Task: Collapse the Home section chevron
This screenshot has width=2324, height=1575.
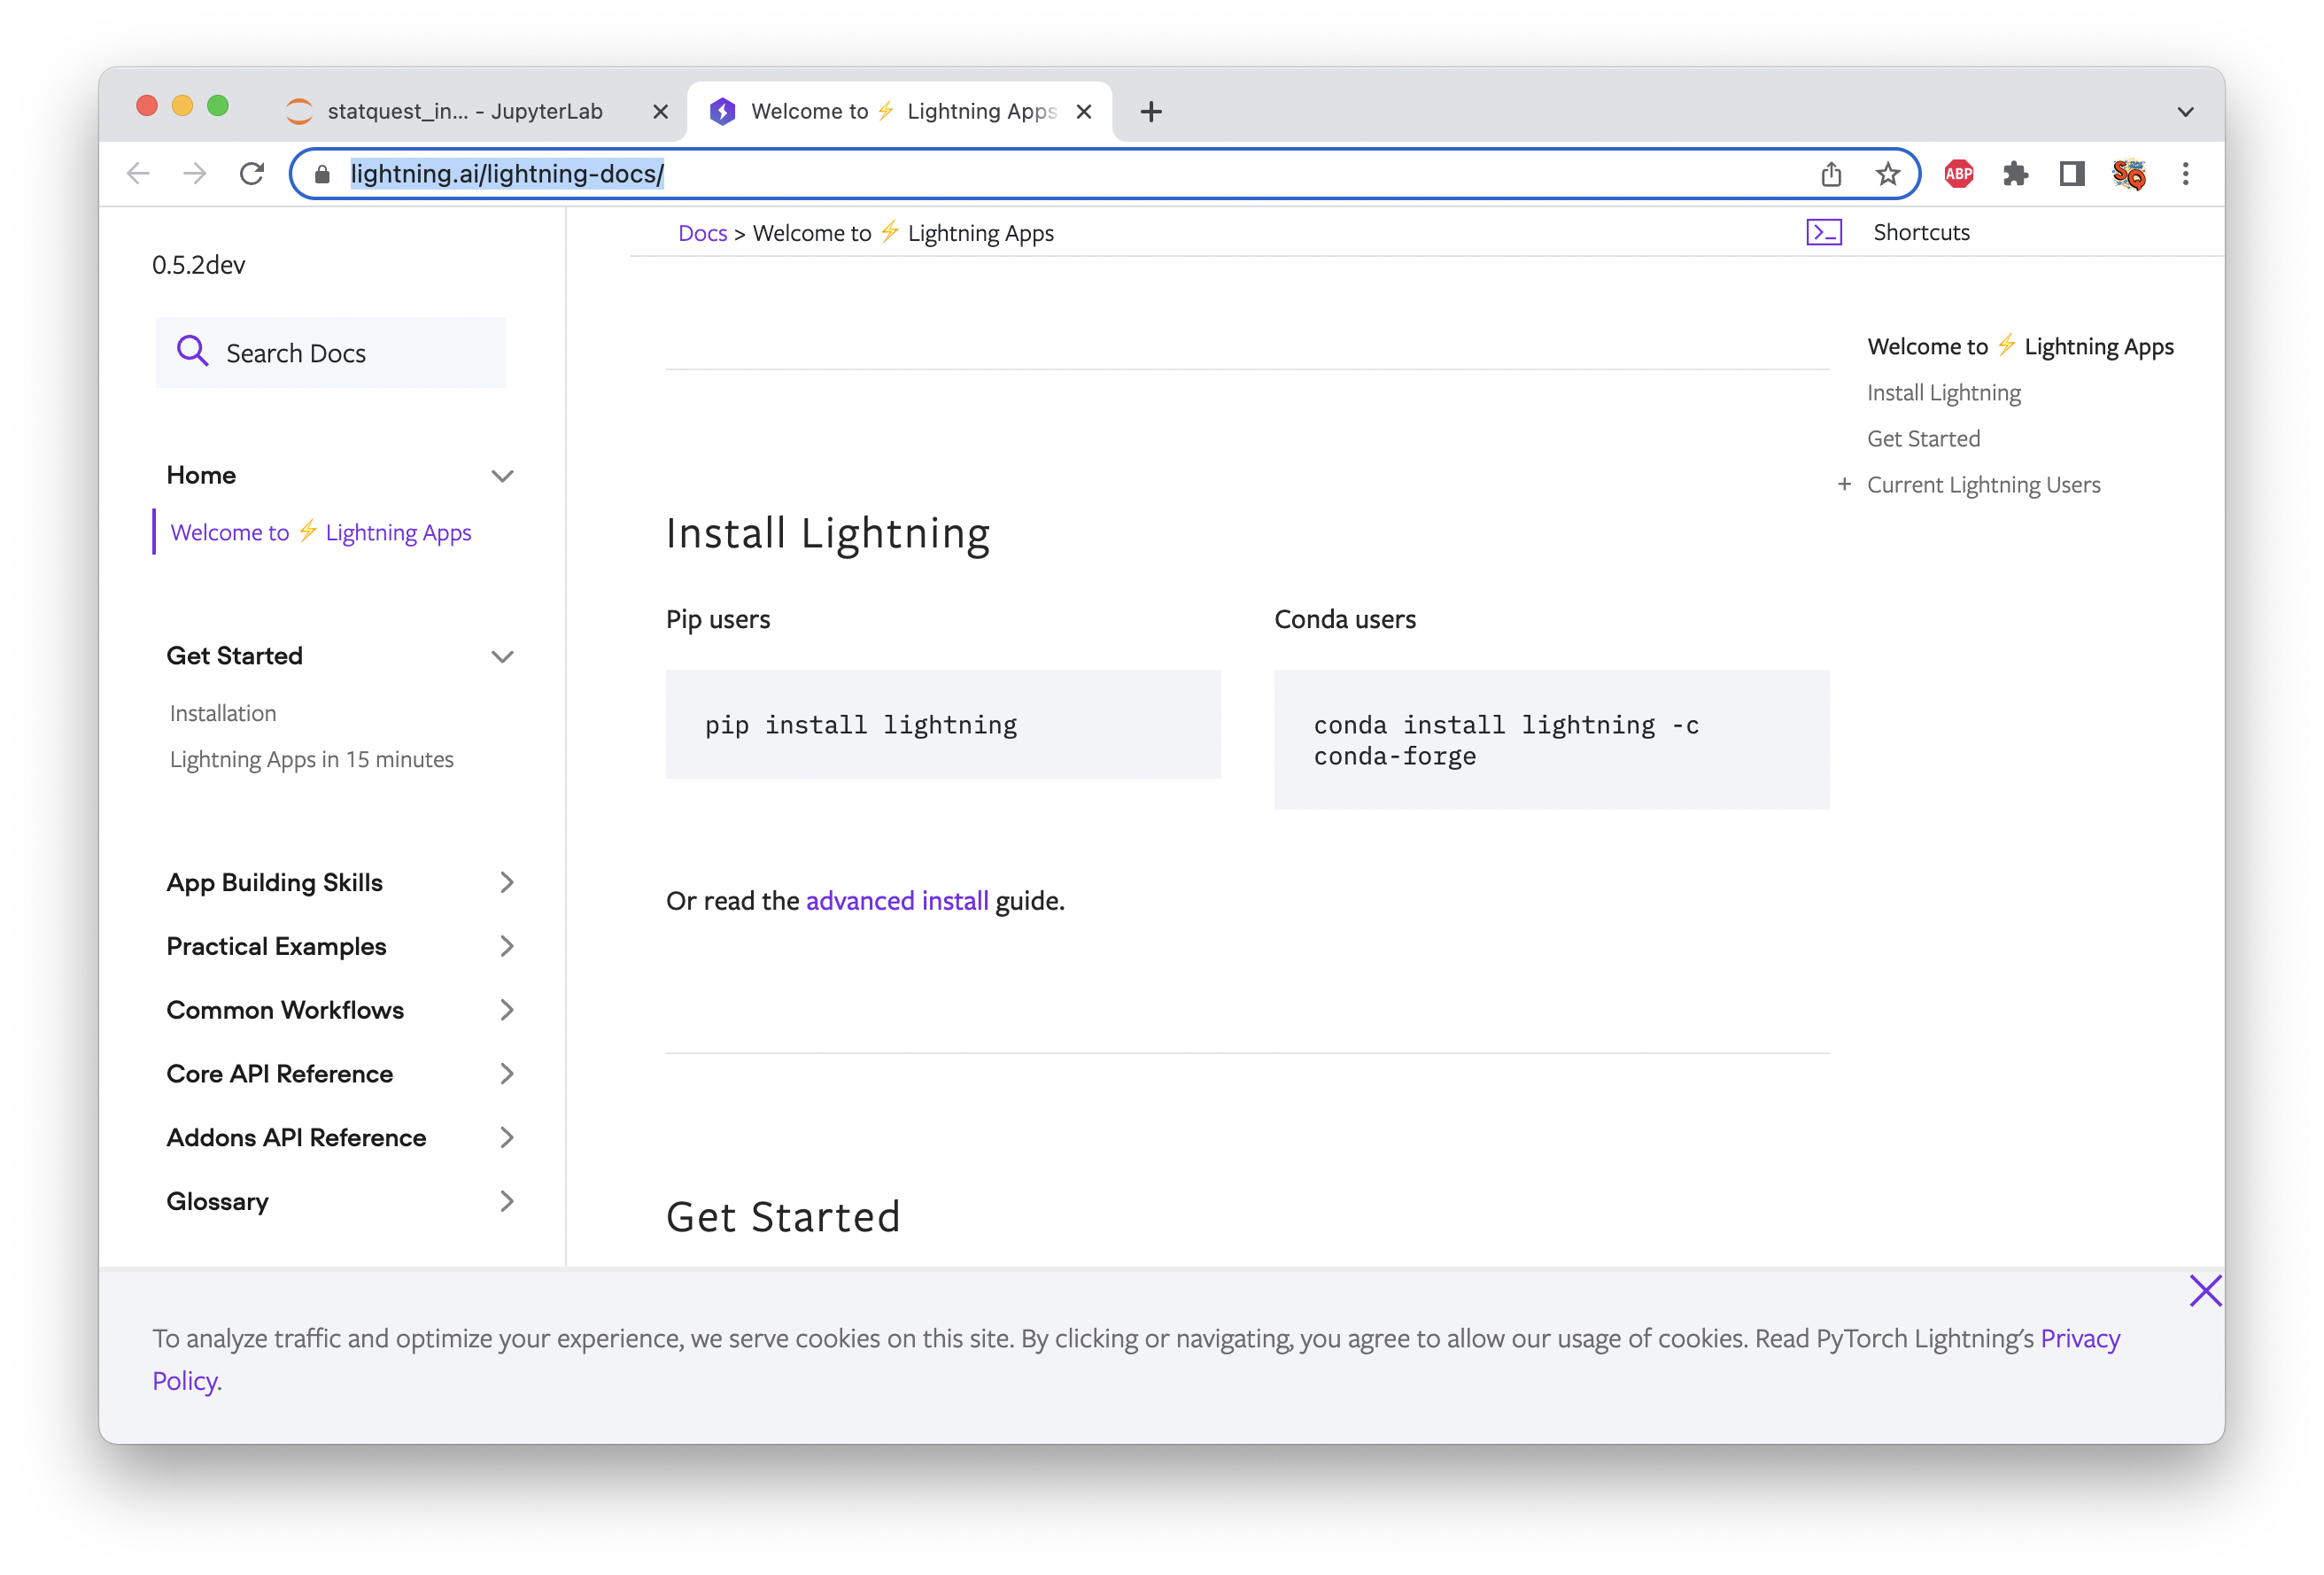Action: 502,475
